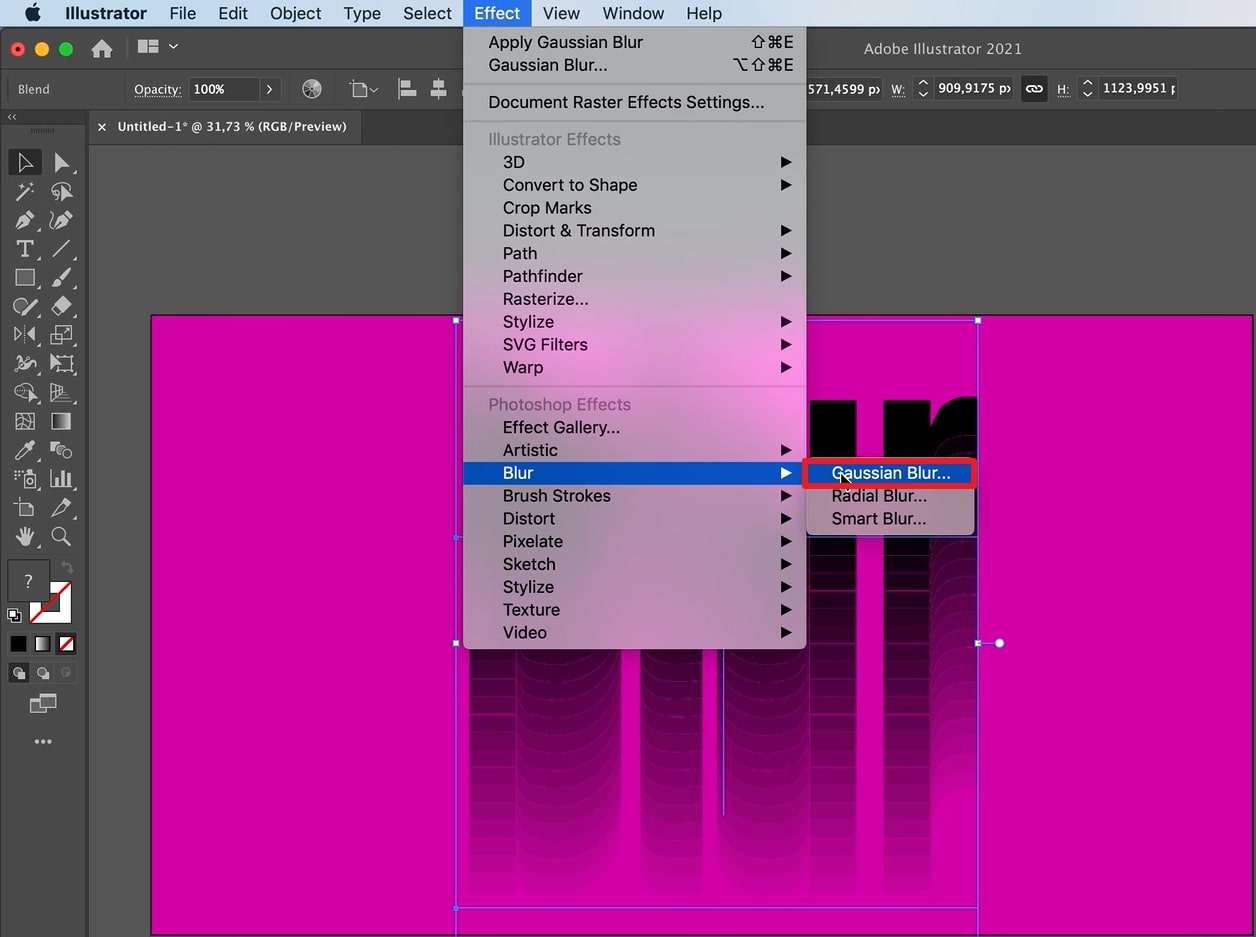The image size is (1256, 937).
Task: Pick the Paintbrush tool
Action: tap(61, 277)
